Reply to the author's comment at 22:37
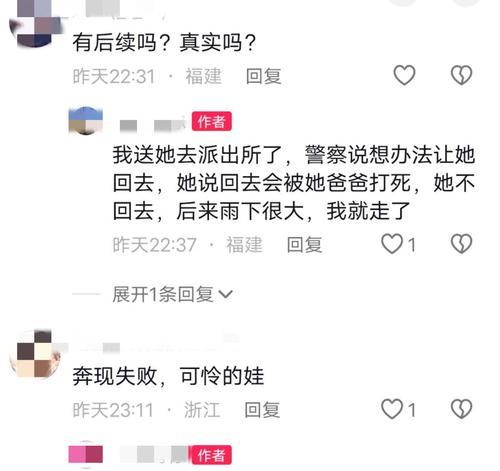 coord(304,244)
